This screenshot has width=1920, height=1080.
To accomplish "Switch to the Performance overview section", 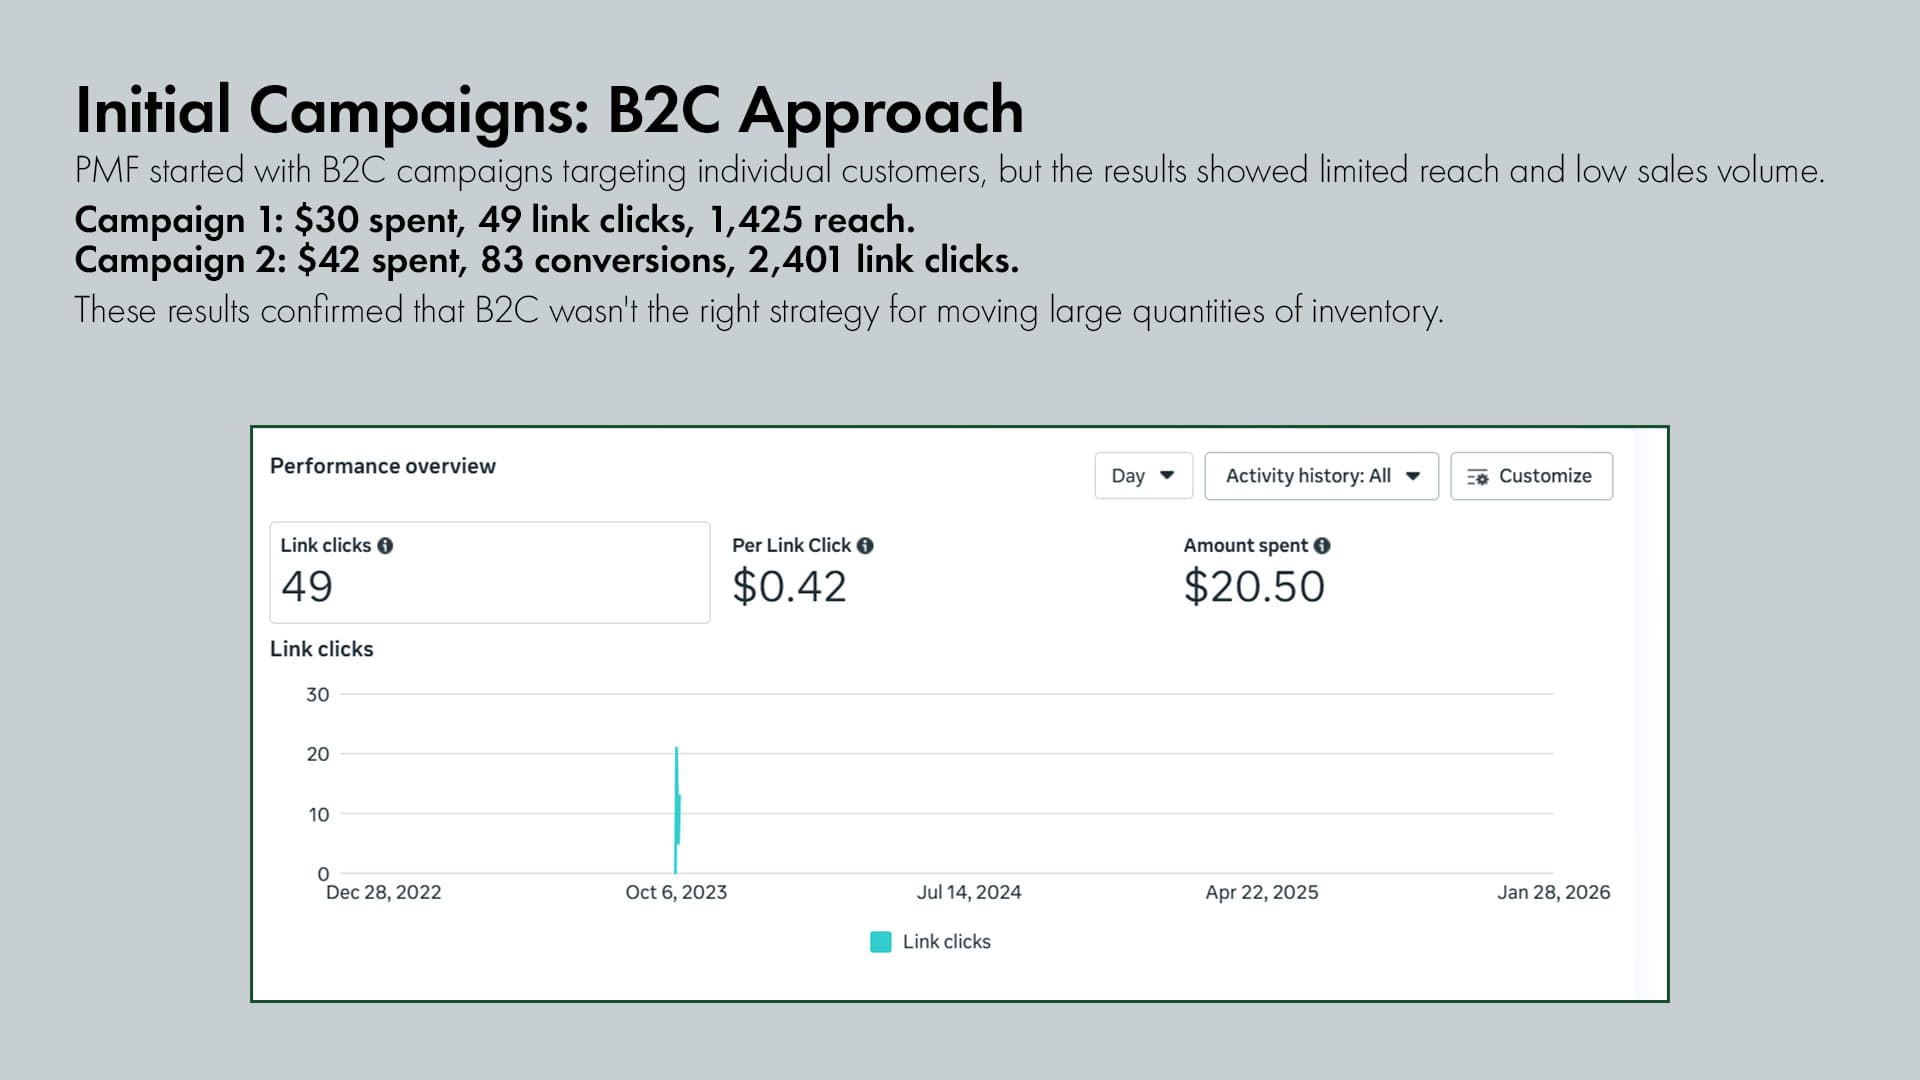I will [382, 466].
